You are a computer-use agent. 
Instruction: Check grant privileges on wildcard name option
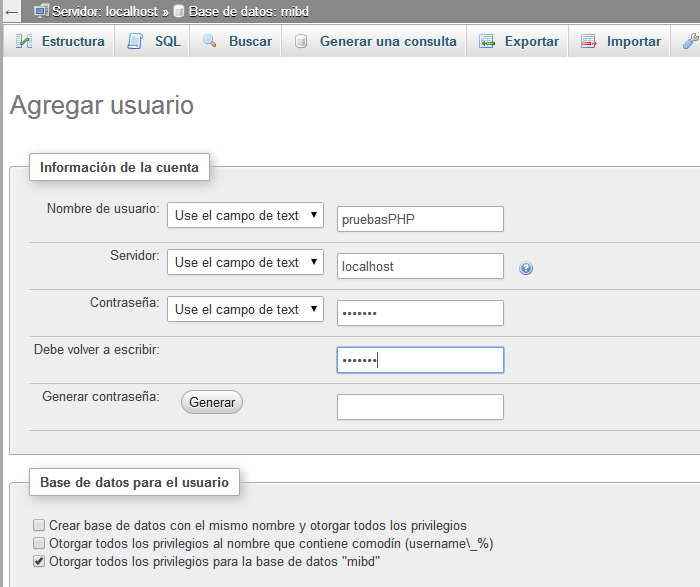39,543
